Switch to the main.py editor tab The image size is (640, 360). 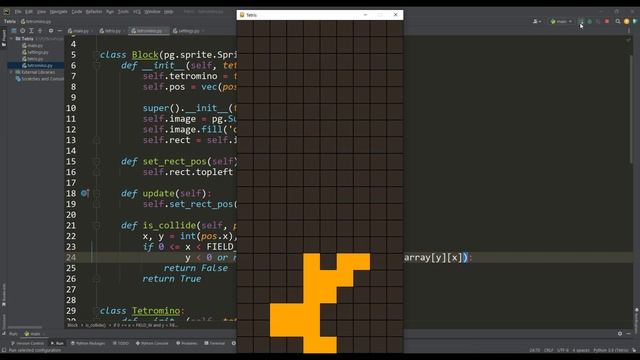pyautogui.click(x=80, y=31)
